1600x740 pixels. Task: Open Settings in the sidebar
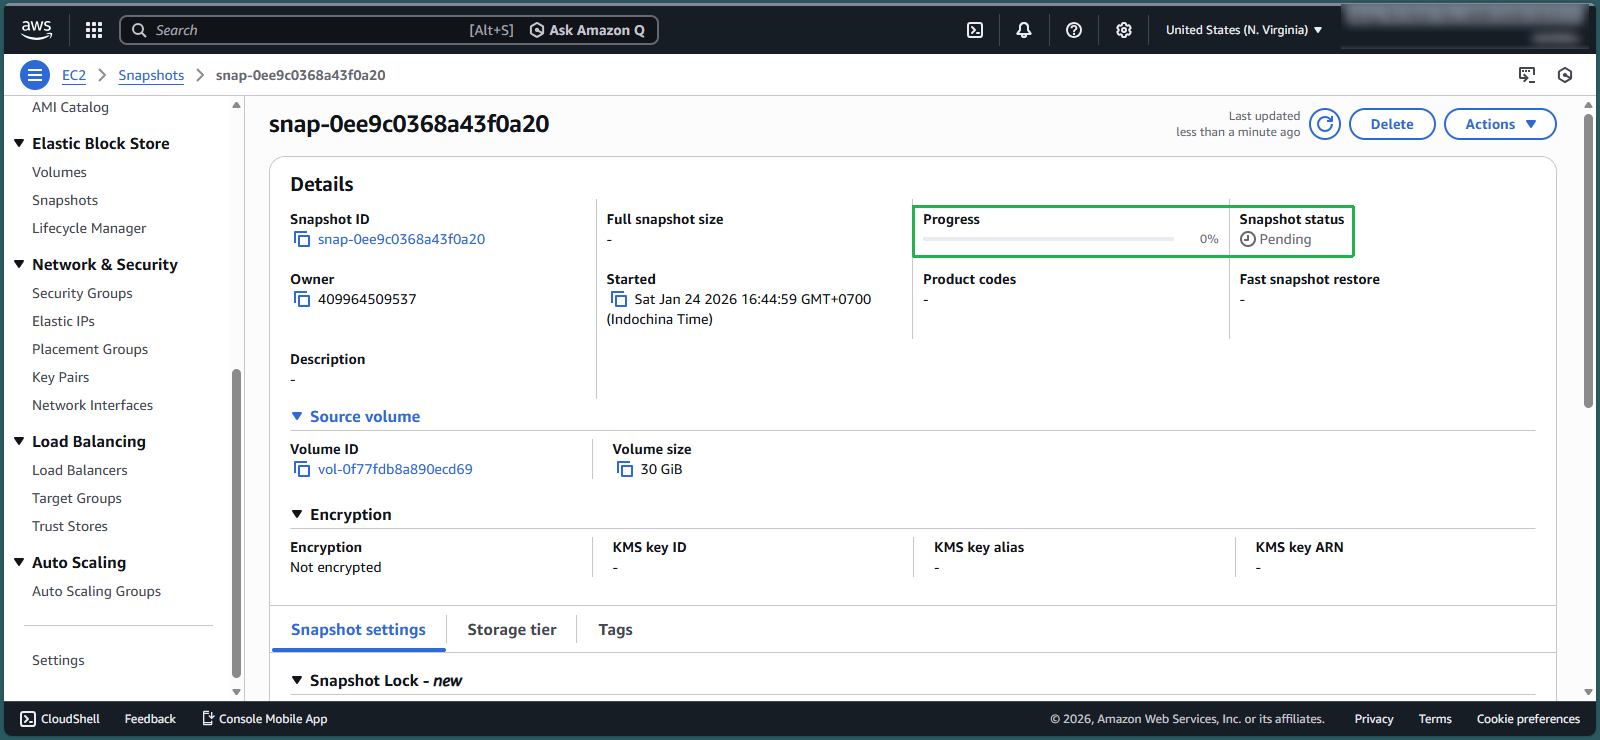pos(58,660)
